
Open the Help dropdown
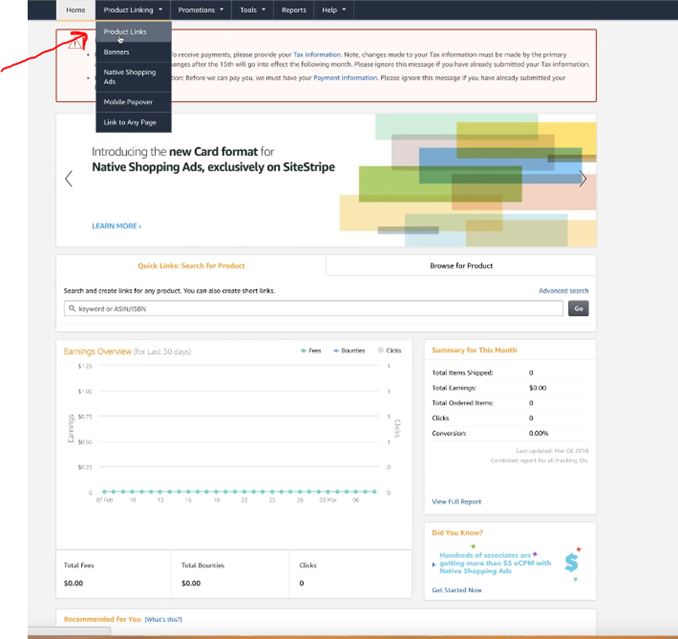pyautogui.click(x=334, y=10)
